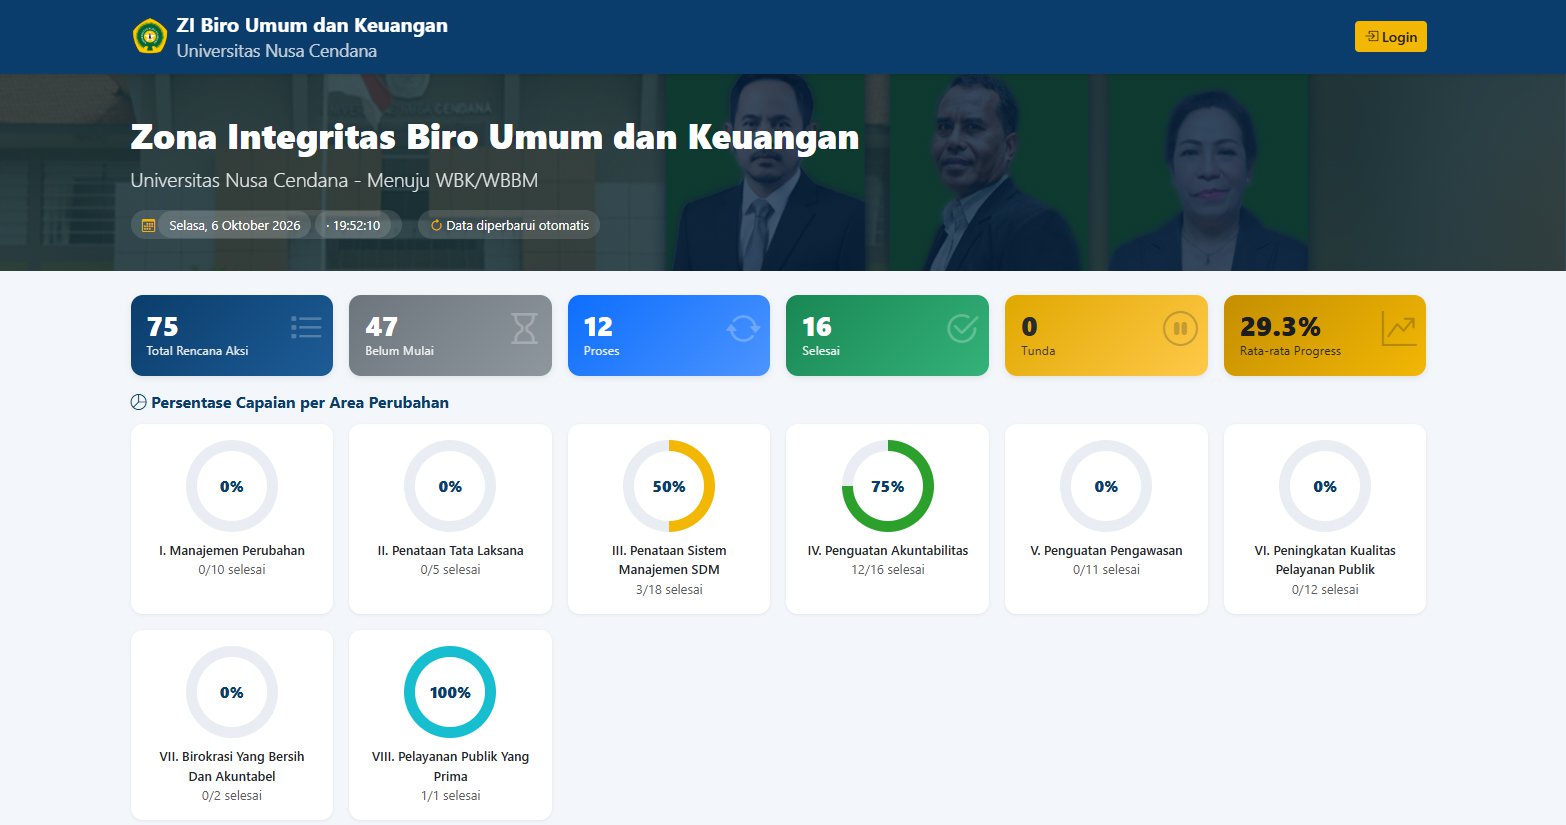The image size is (1566, 825).
Task: Click the date text "Selasa, 6 Oktober 2026"
Action: click(x=235, y=226)
